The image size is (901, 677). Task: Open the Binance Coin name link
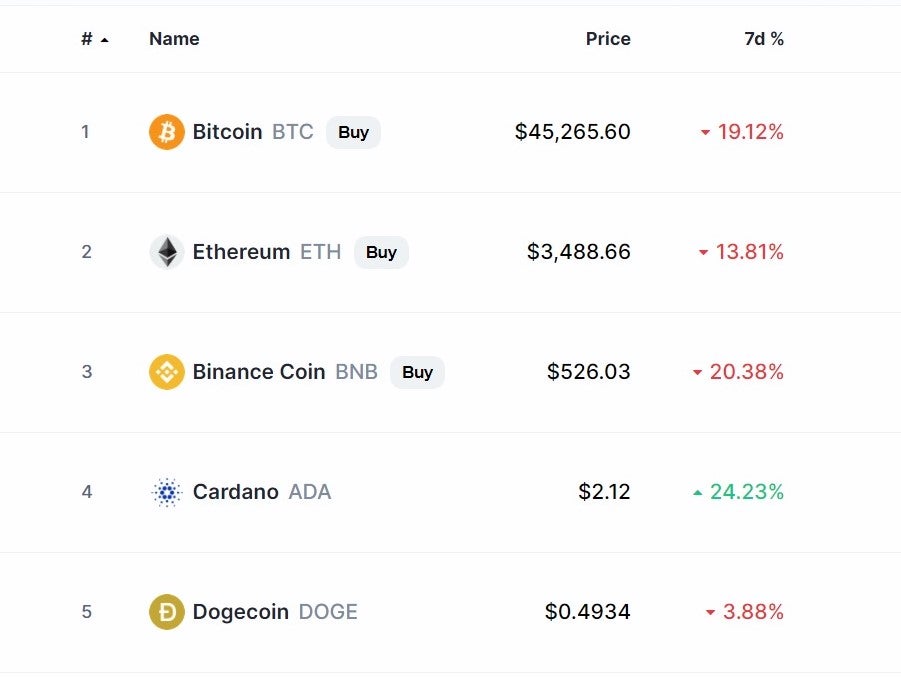point(259,372)
